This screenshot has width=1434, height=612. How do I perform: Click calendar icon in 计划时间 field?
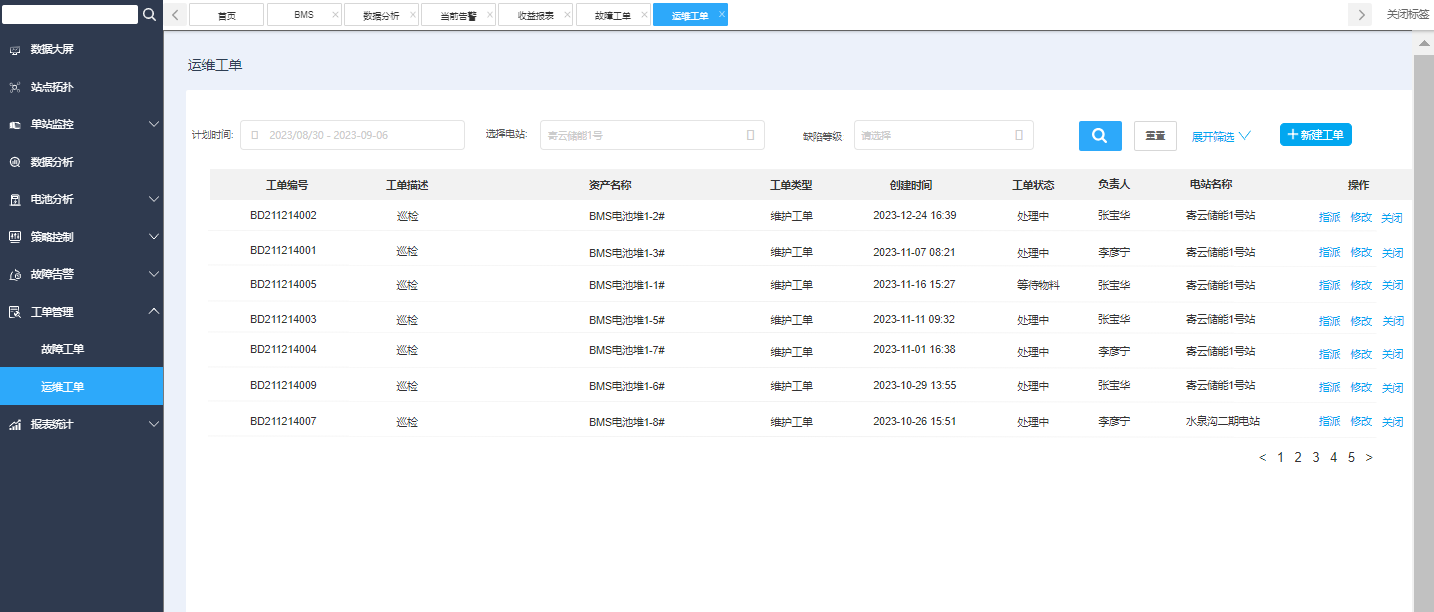(x=254, y=135)
